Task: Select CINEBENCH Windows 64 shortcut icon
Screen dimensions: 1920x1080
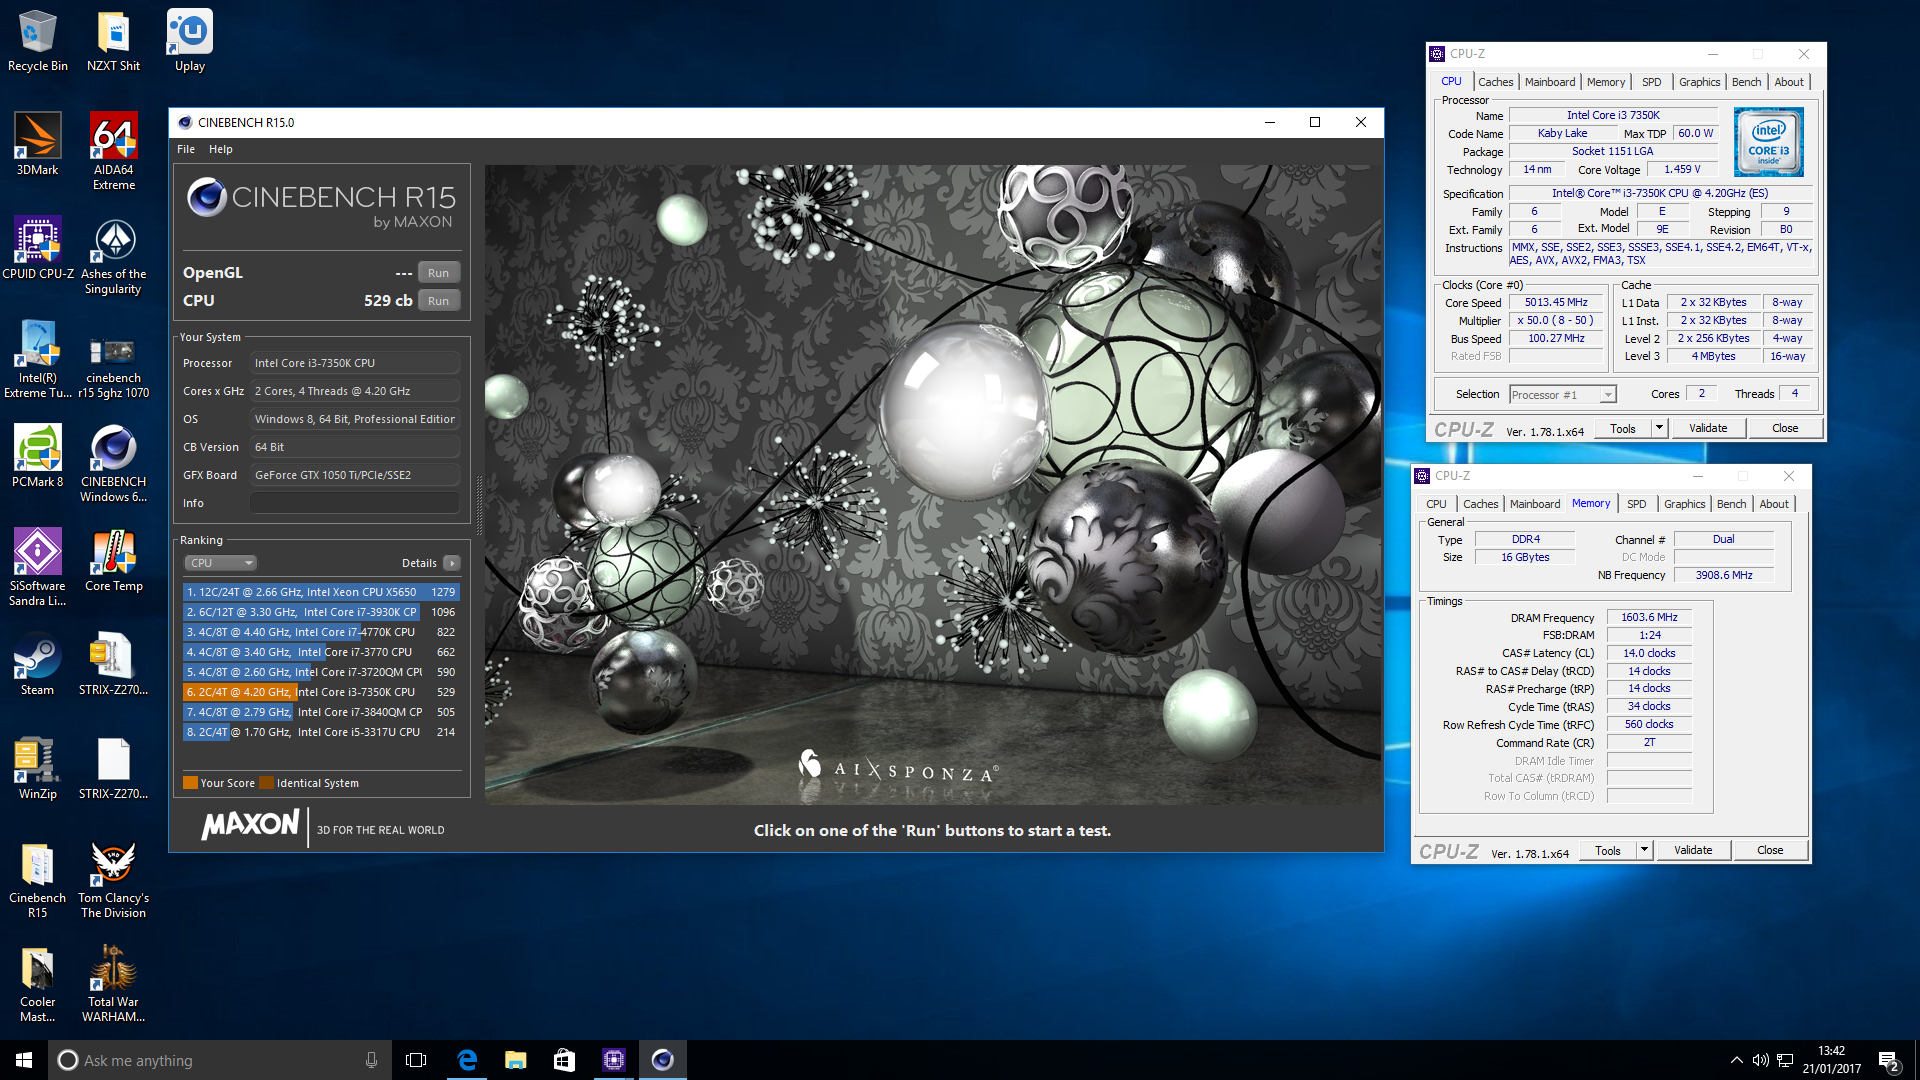Action: [113, 463]
